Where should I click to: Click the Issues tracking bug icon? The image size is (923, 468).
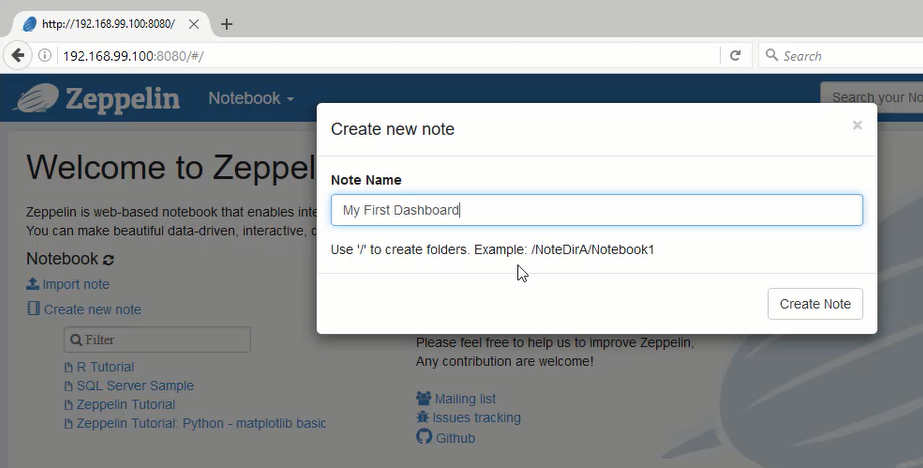point(423,417)
